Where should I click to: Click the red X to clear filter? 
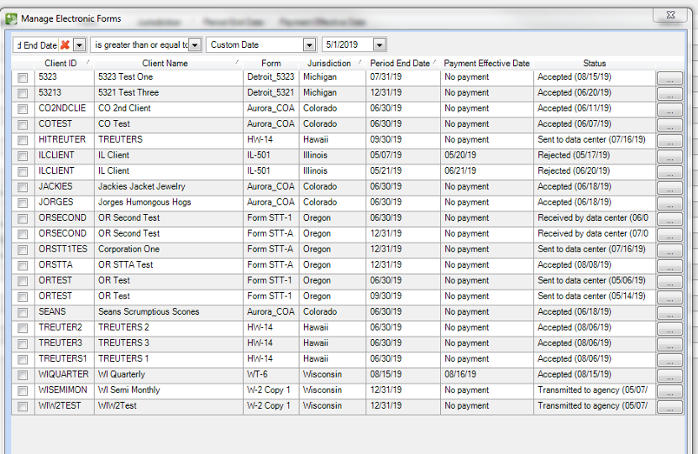pos(66,45)
